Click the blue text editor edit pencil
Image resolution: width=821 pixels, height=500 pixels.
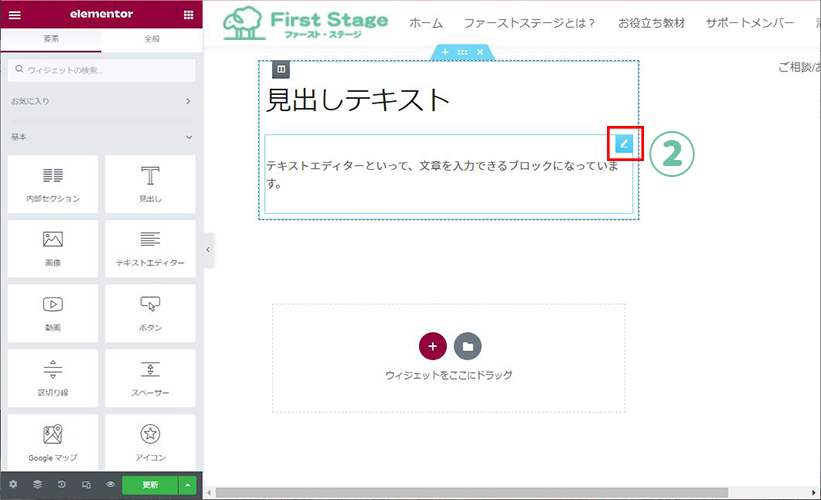624,144
